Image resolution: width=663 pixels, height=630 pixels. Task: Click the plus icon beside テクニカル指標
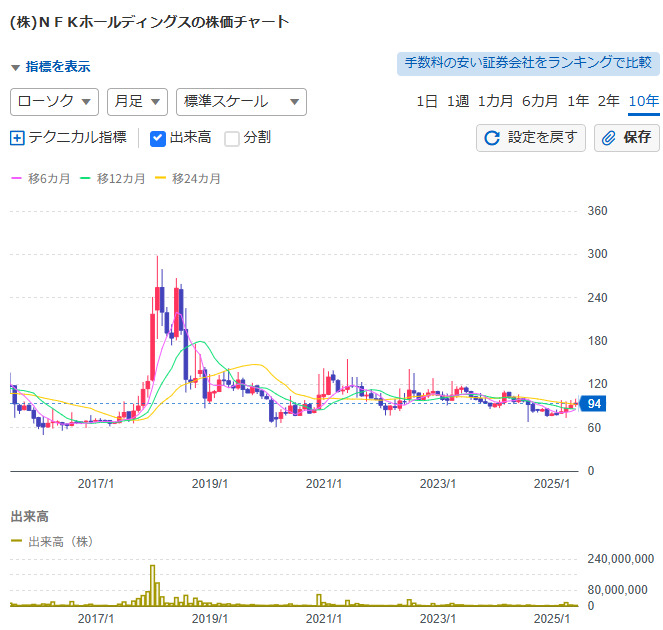17,138
